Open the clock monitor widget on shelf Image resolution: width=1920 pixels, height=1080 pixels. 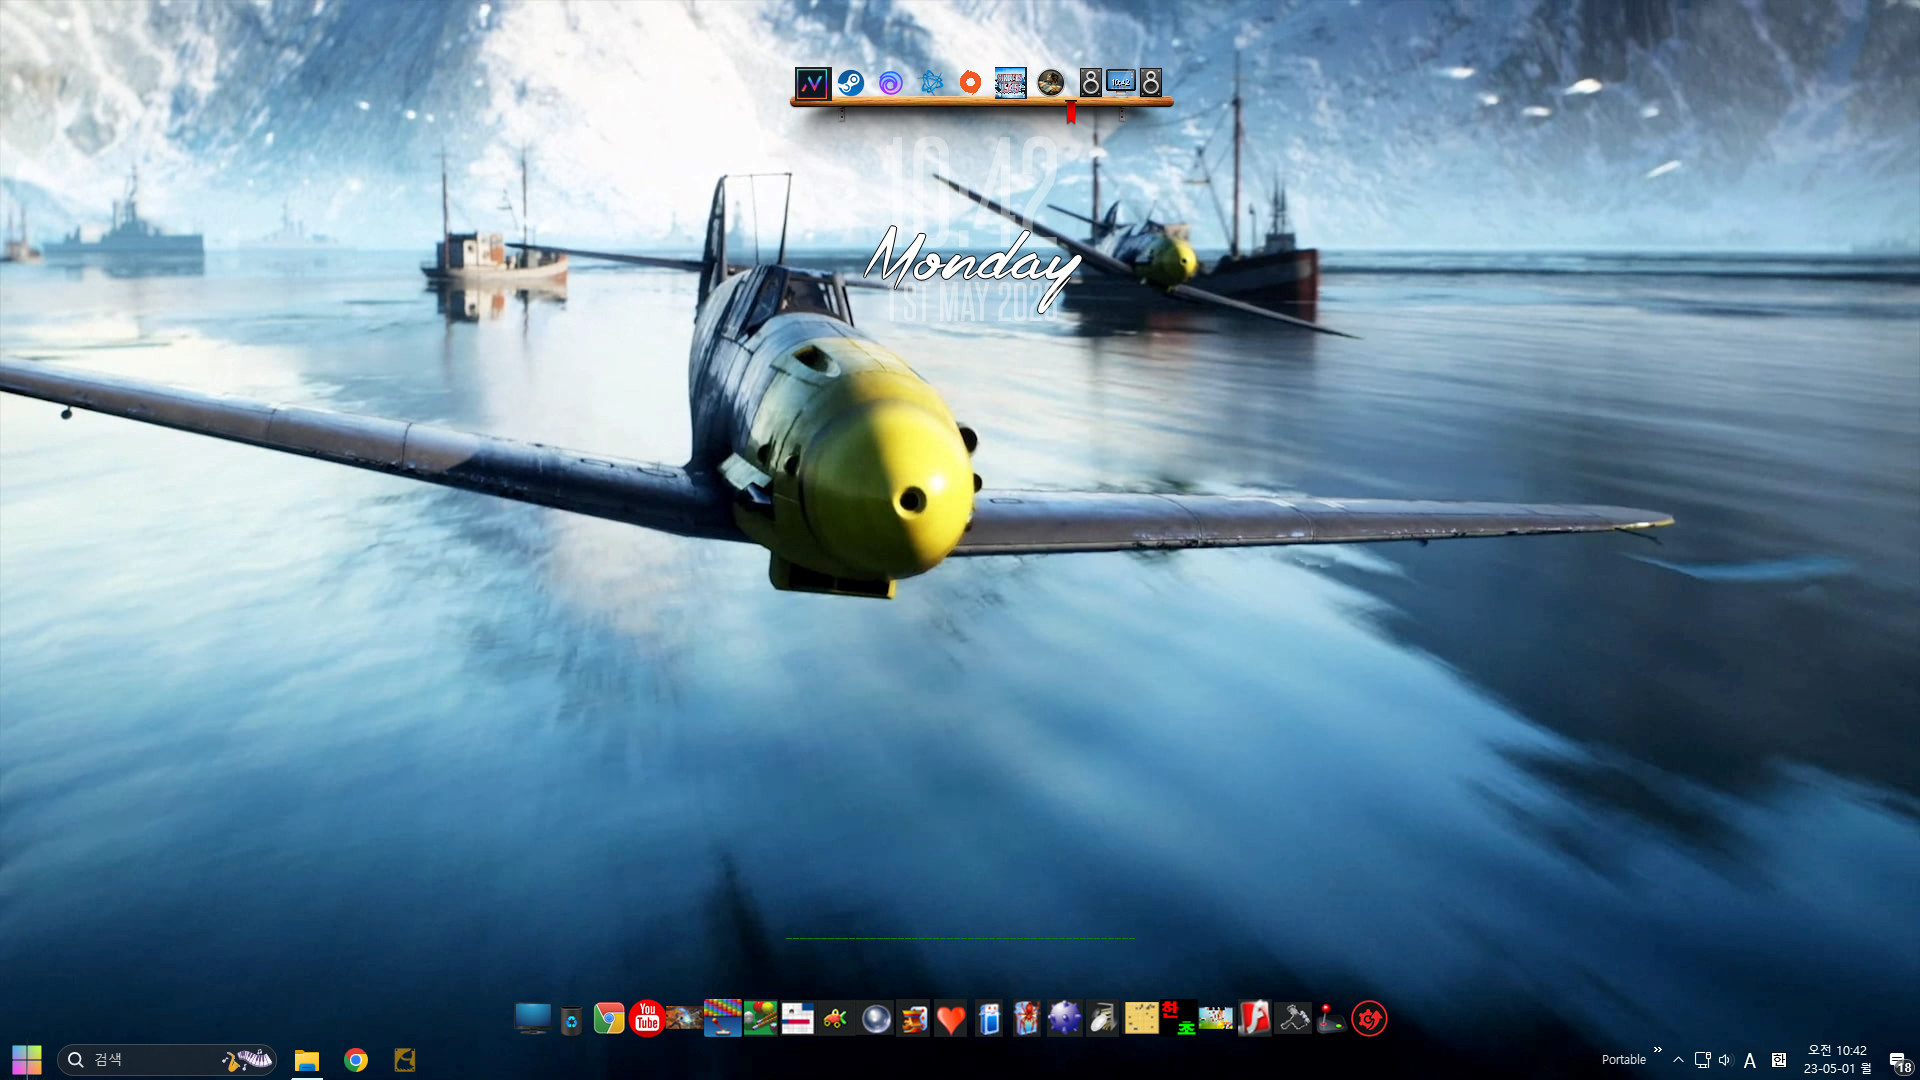pyautogui.click(x=1121, y=83)
